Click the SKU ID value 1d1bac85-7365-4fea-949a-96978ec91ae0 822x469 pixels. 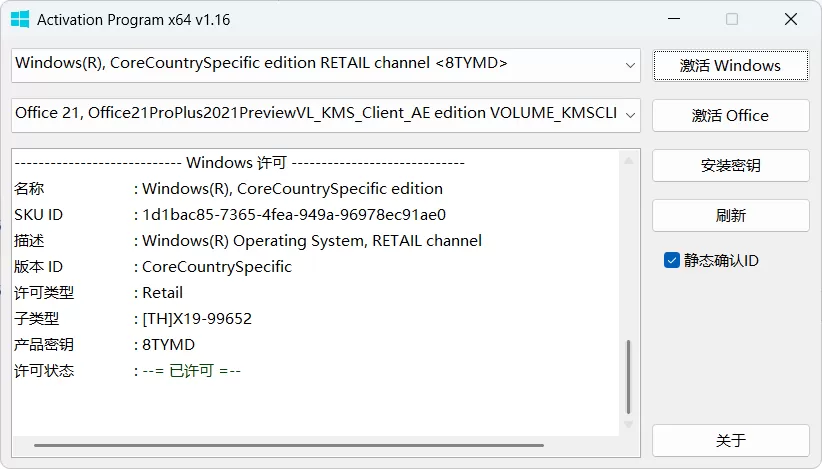click(x=294, y=215)
